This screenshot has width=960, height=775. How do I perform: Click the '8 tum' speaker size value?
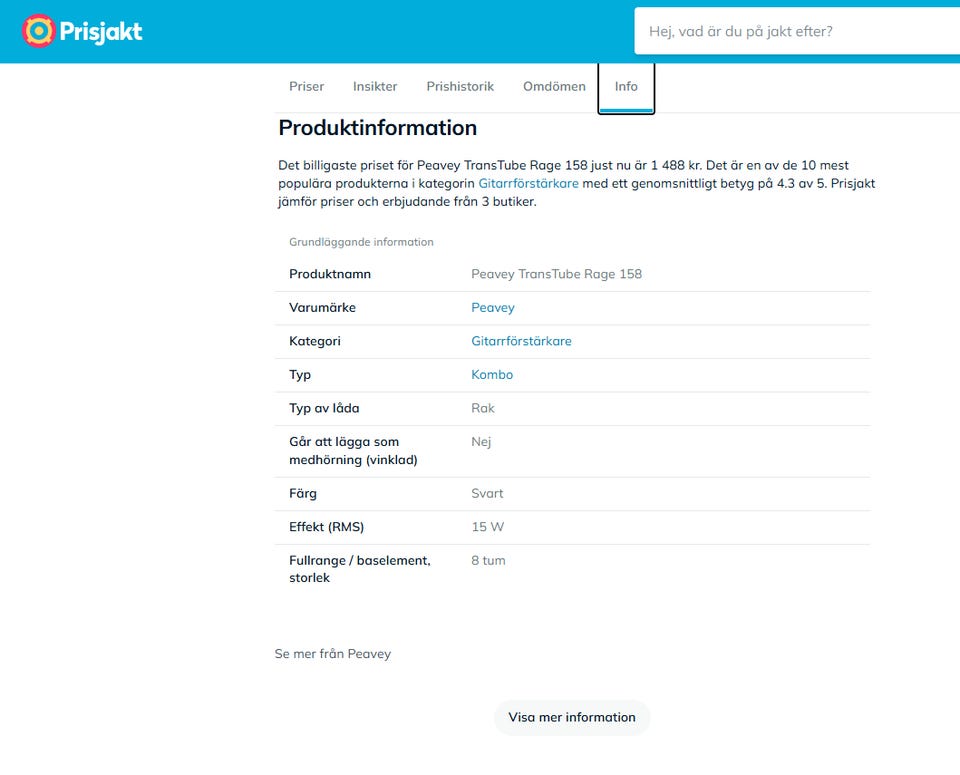(488, 561)
